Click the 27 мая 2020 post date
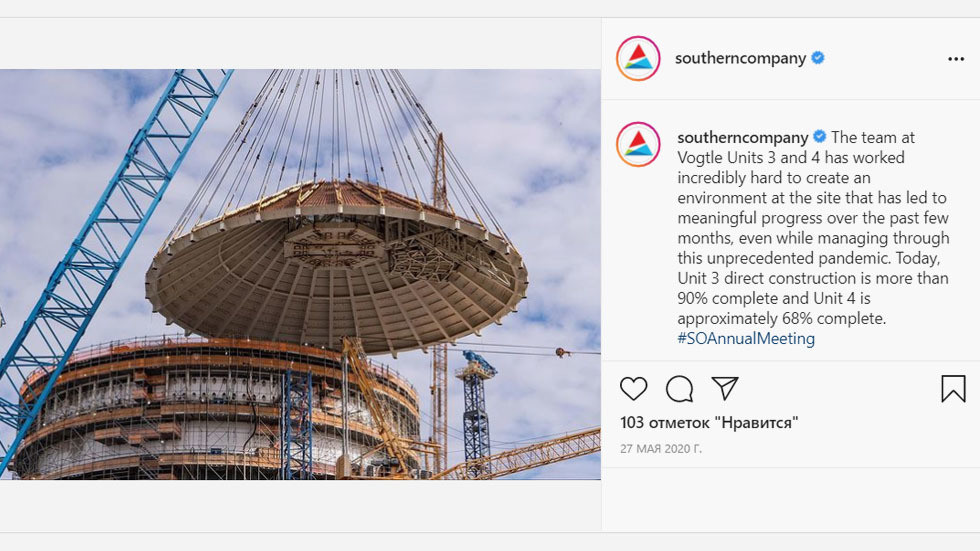The height and width of the screenshot is (551, 980). pyautogui.click(x=661, y=449)
